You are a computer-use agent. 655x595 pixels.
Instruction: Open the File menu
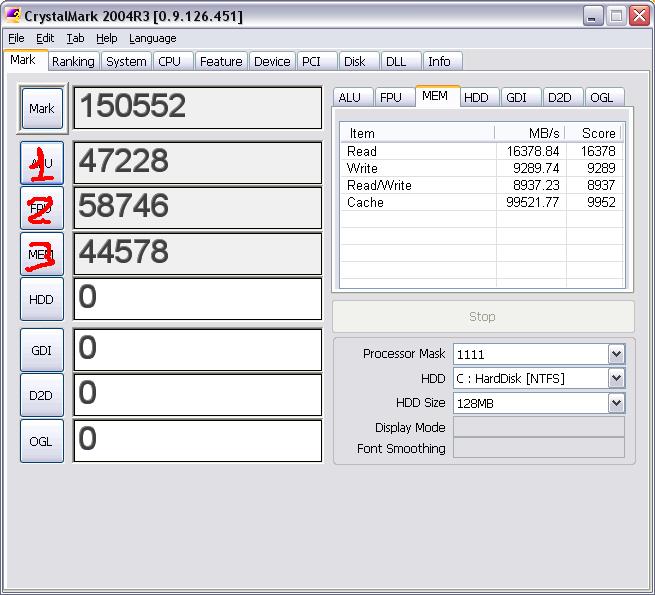pos(16,38)
